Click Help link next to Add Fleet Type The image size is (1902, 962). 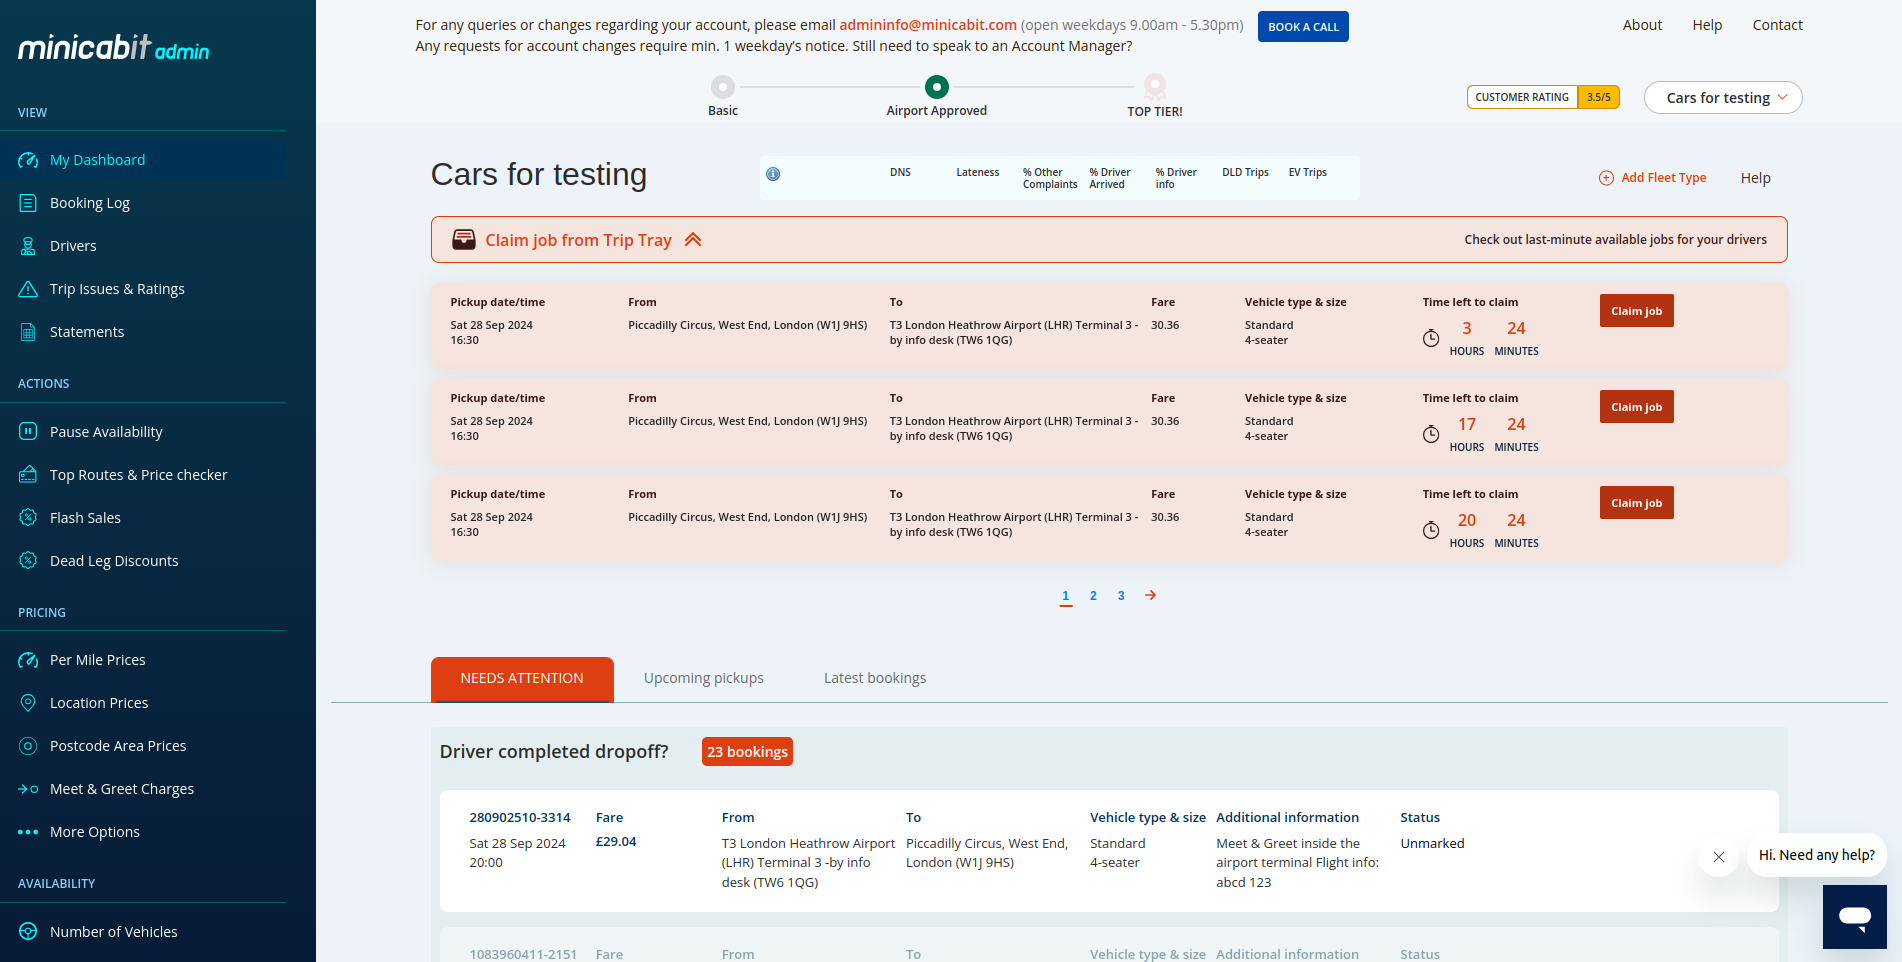[x=1755, y=178]
